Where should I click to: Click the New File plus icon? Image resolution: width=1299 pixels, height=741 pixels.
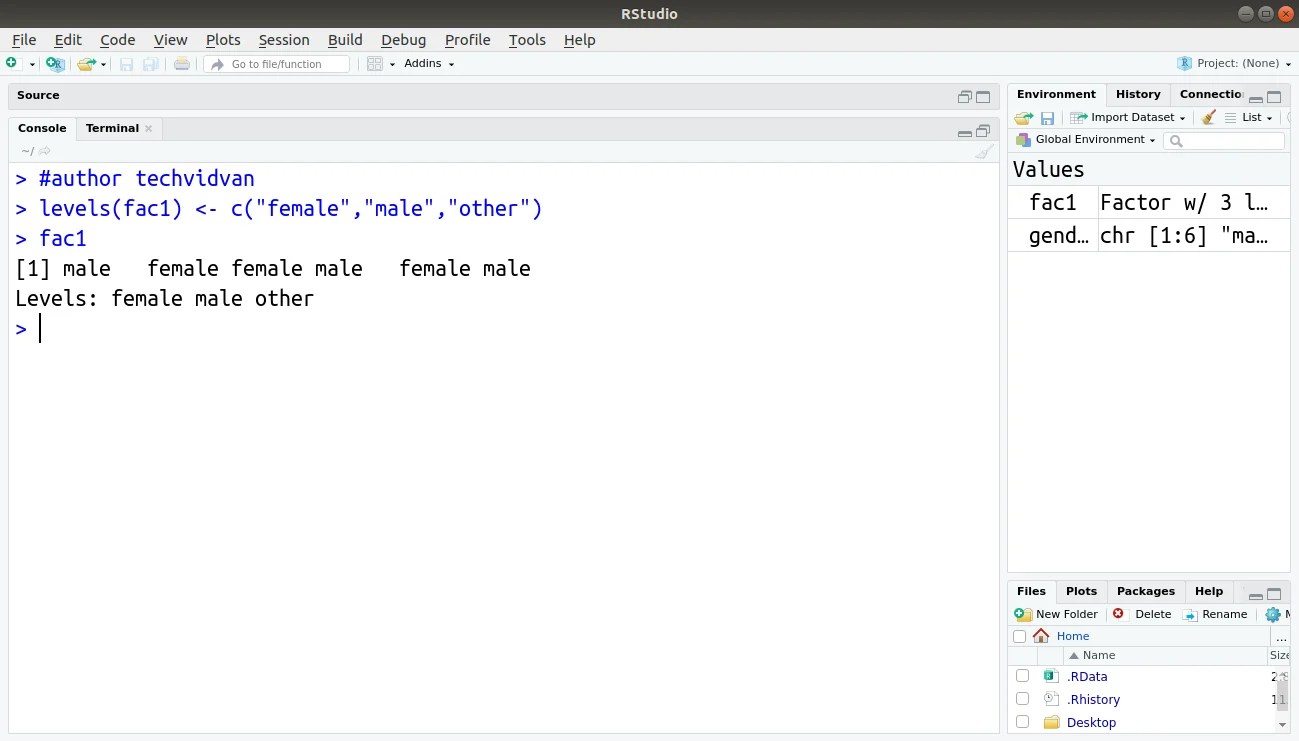point(11,64)
